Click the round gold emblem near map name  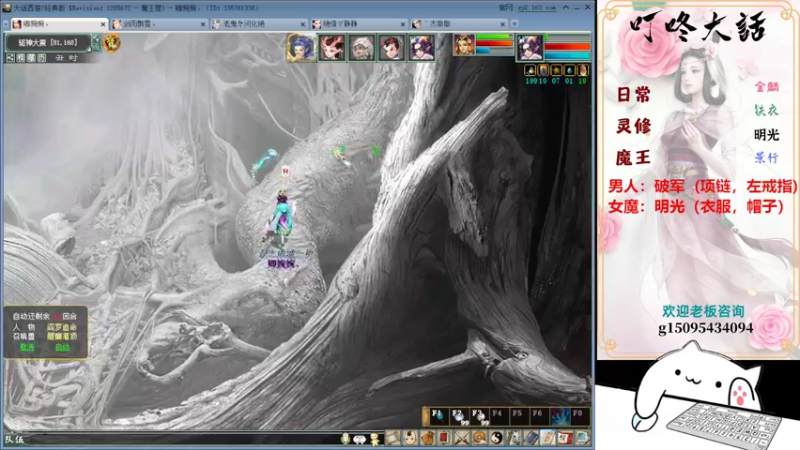point(112,42)
